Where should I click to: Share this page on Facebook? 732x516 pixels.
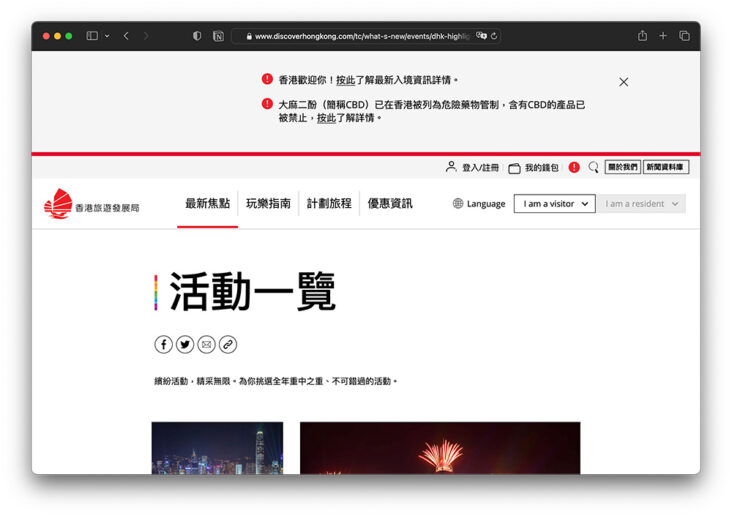click(x=163, y=344)
